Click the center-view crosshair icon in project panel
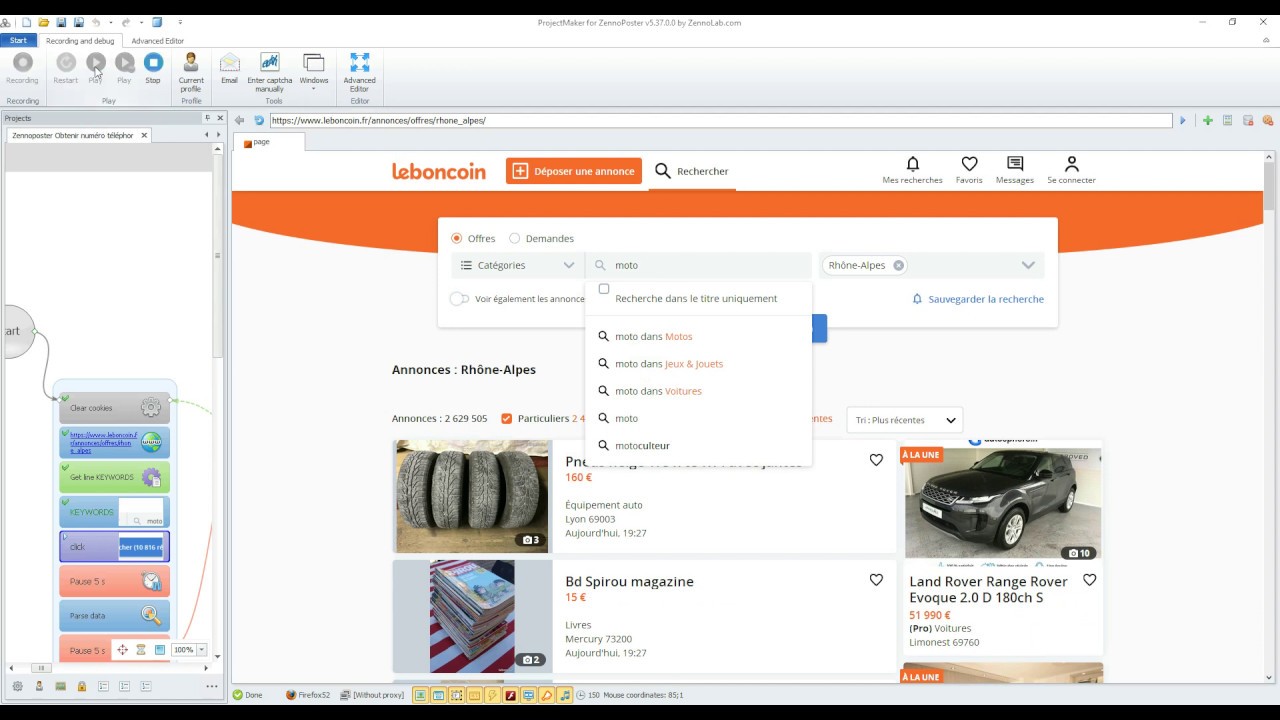This screenshot has height=720, width=1280. tap(122, 650)
